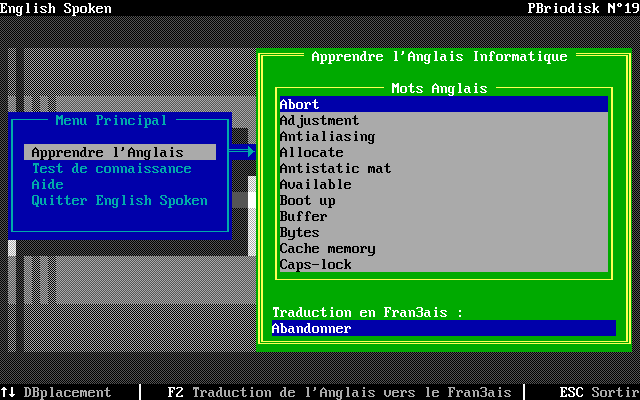Click the PBriodisk N°19 label
This screenshot has width=640, height=400.
tap(584, 8)
